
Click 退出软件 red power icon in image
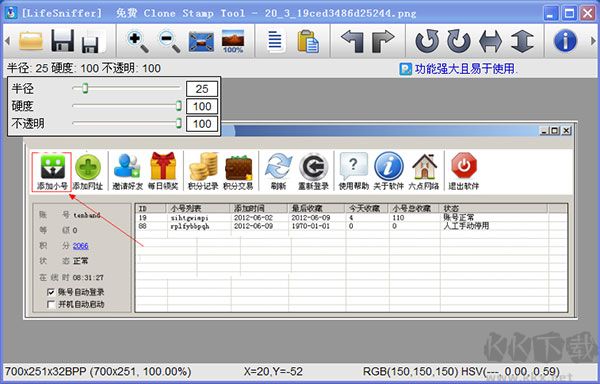coord(464,172)
